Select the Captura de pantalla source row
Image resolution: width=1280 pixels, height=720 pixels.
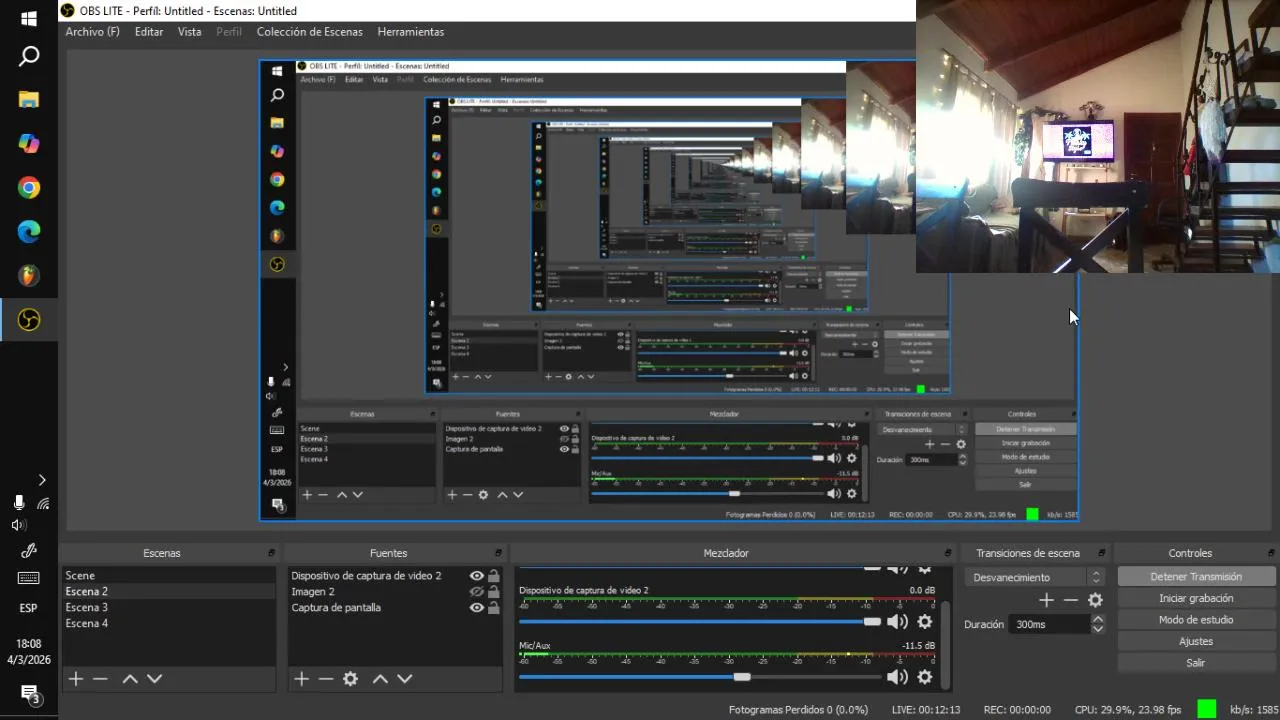coord(395,608)
